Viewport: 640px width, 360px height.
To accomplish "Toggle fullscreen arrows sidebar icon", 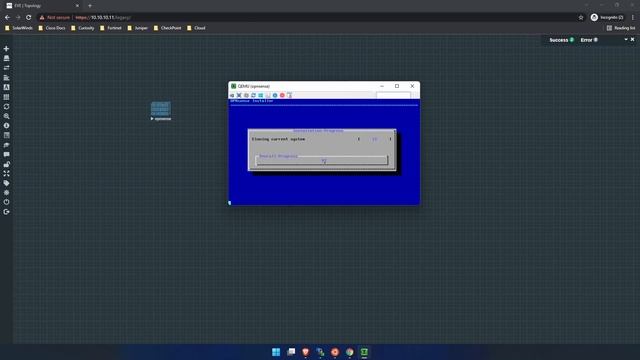I will point(6,173).
